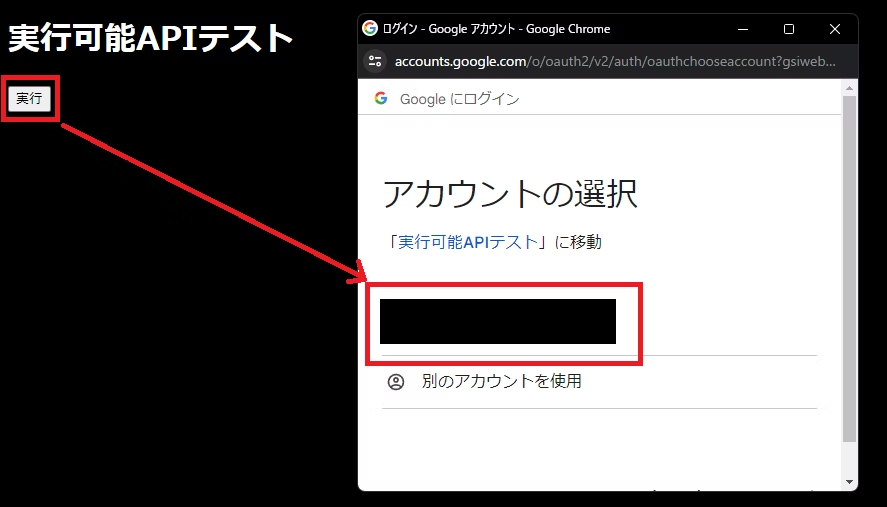Click the 実行可能APIテスト page heading
Screen dimensions: 887x507
tap(150, 38)
